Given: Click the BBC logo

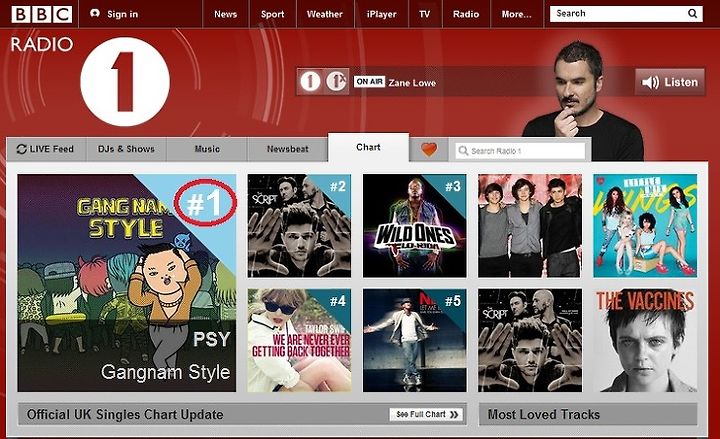Looking at the screenshot, I should tap(42, 14).
